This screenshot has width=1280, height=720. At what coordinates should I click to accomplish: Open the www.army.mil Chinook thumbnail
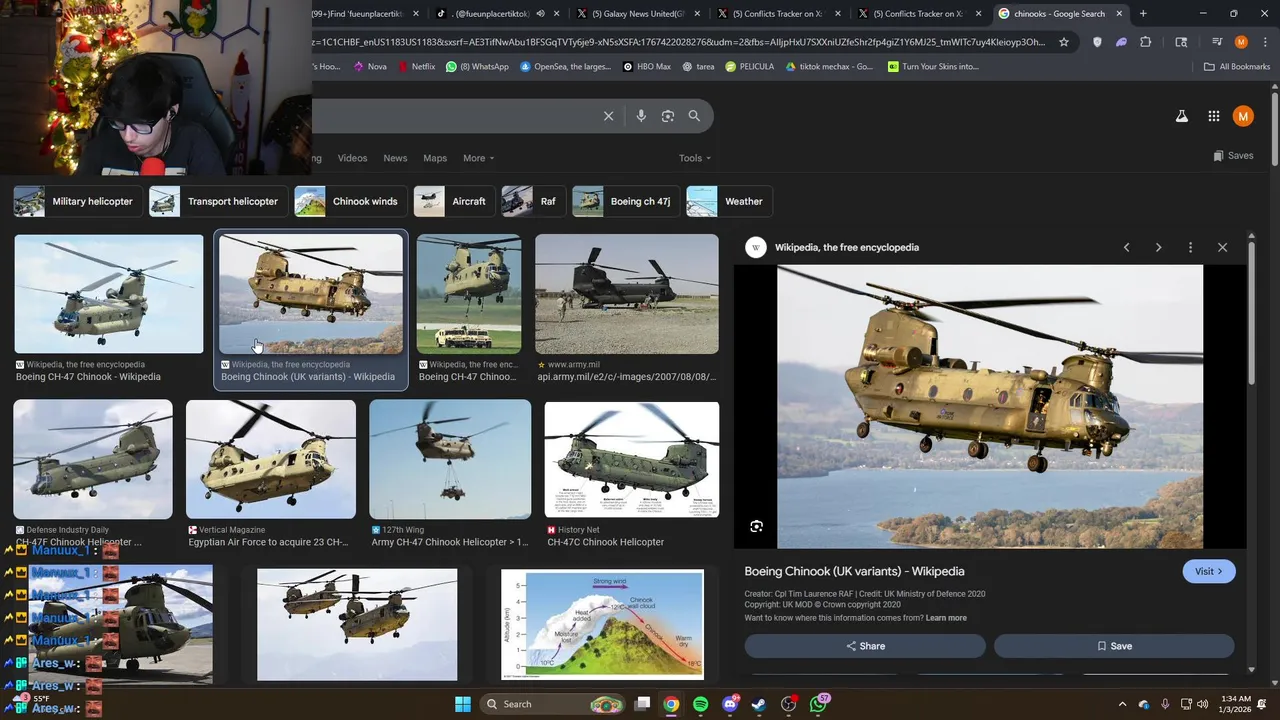[627, 294]
